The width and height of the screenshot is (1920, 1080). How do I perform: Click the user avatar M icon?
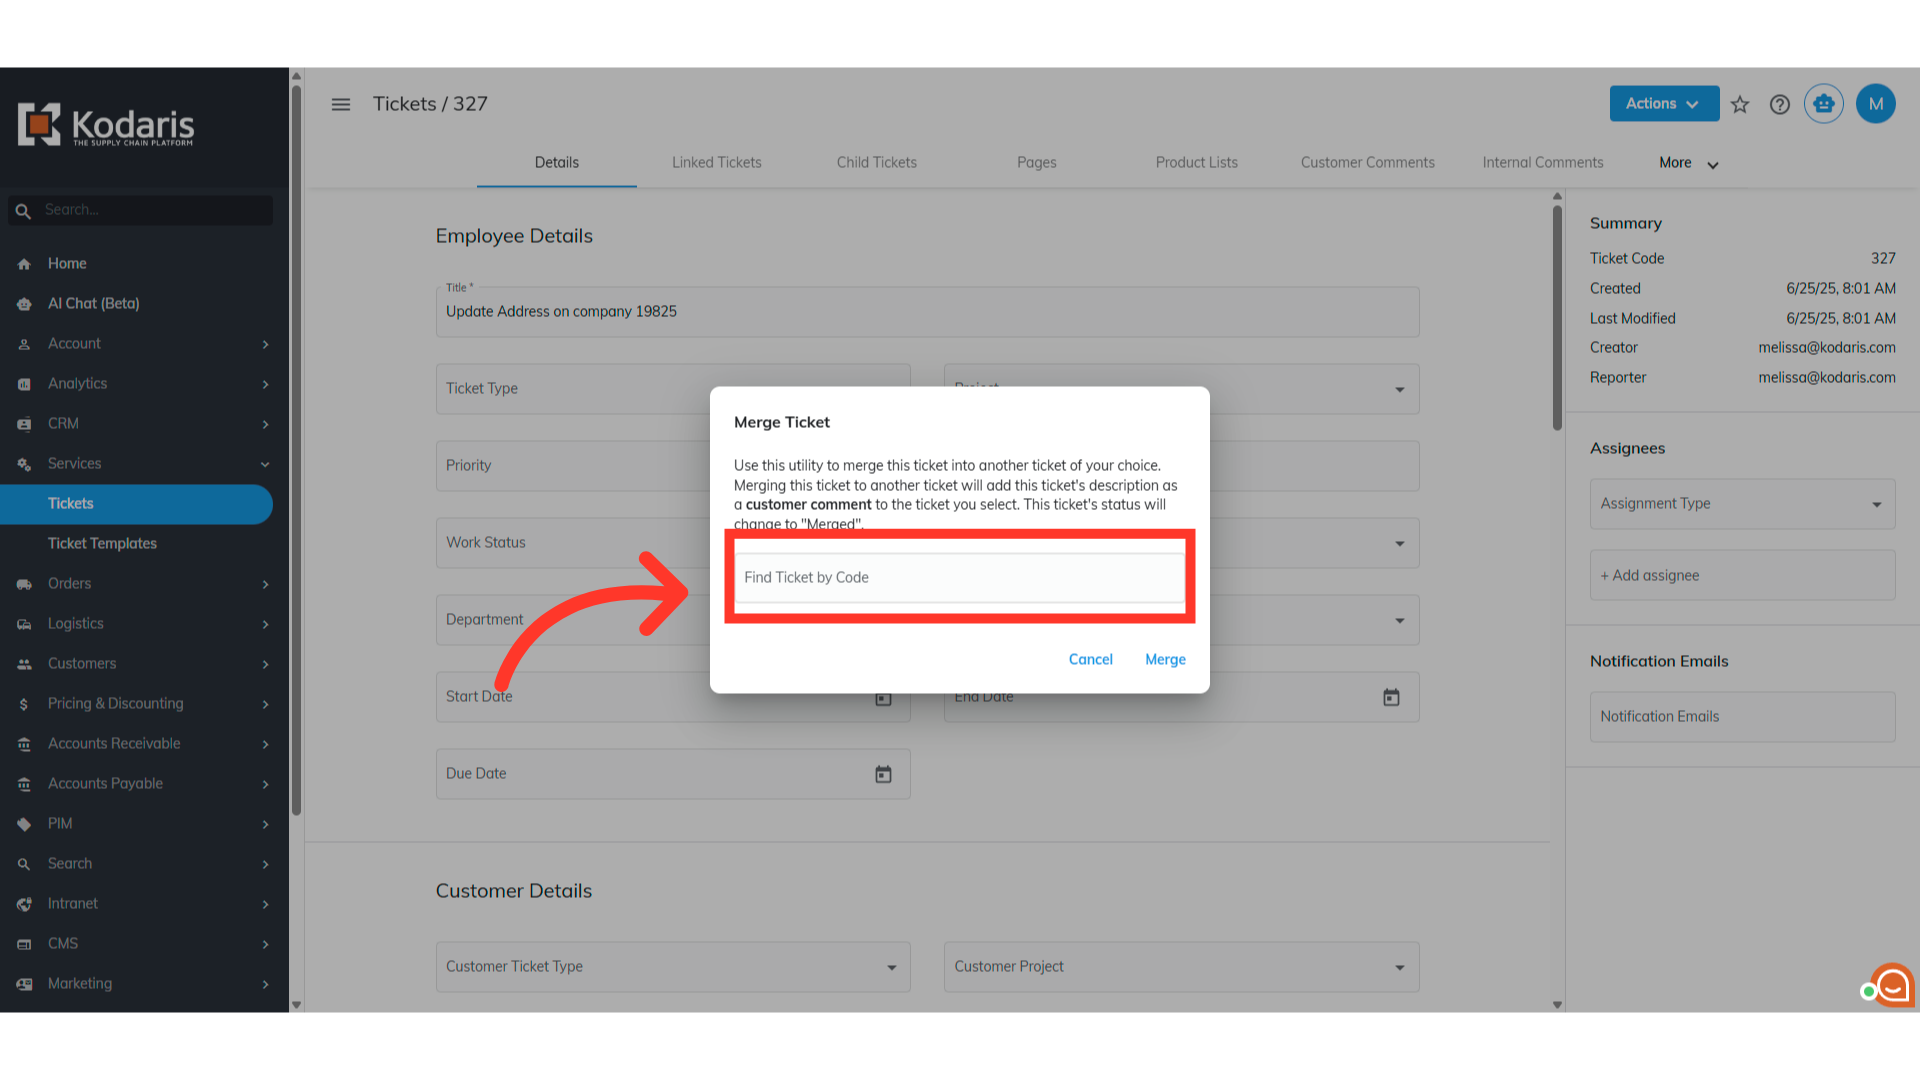coord(1876,104)
